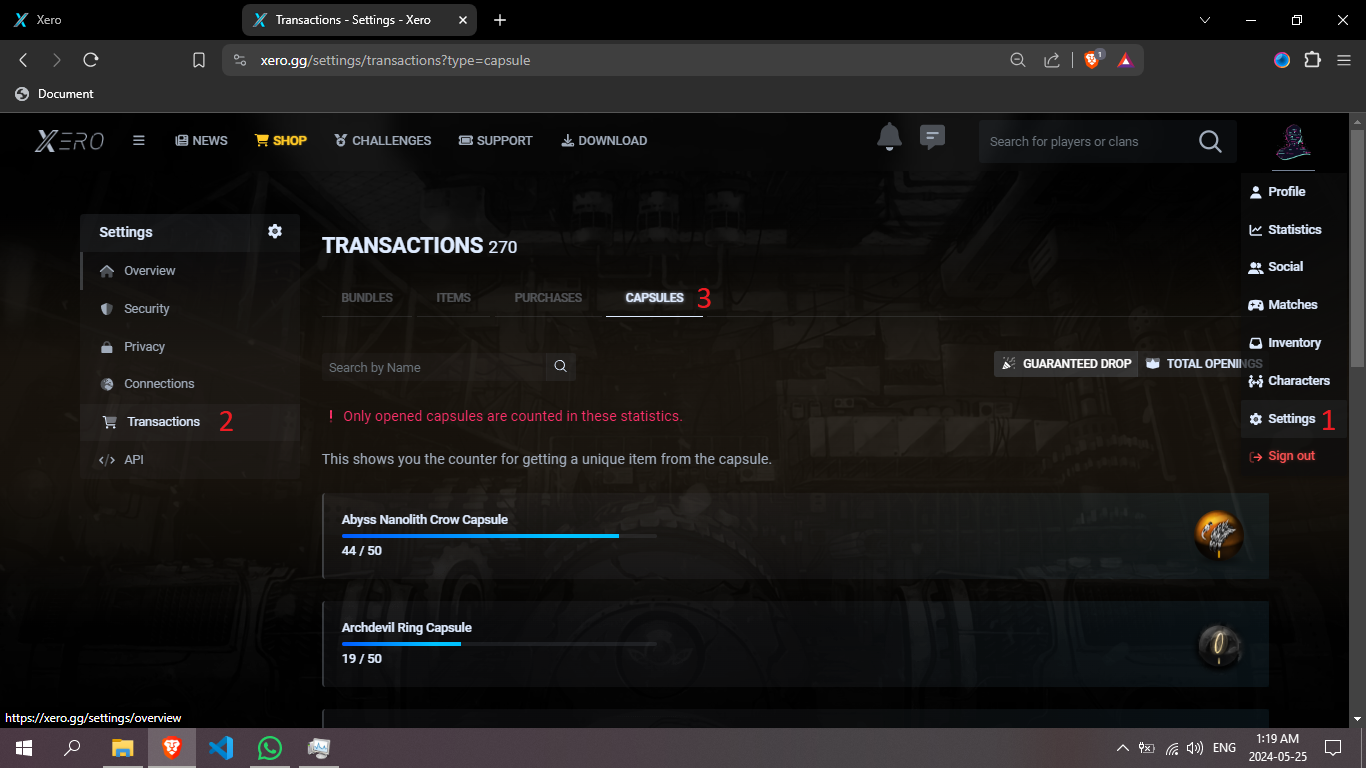
Task: Select the Purchases tab
Action: point(548,298)
